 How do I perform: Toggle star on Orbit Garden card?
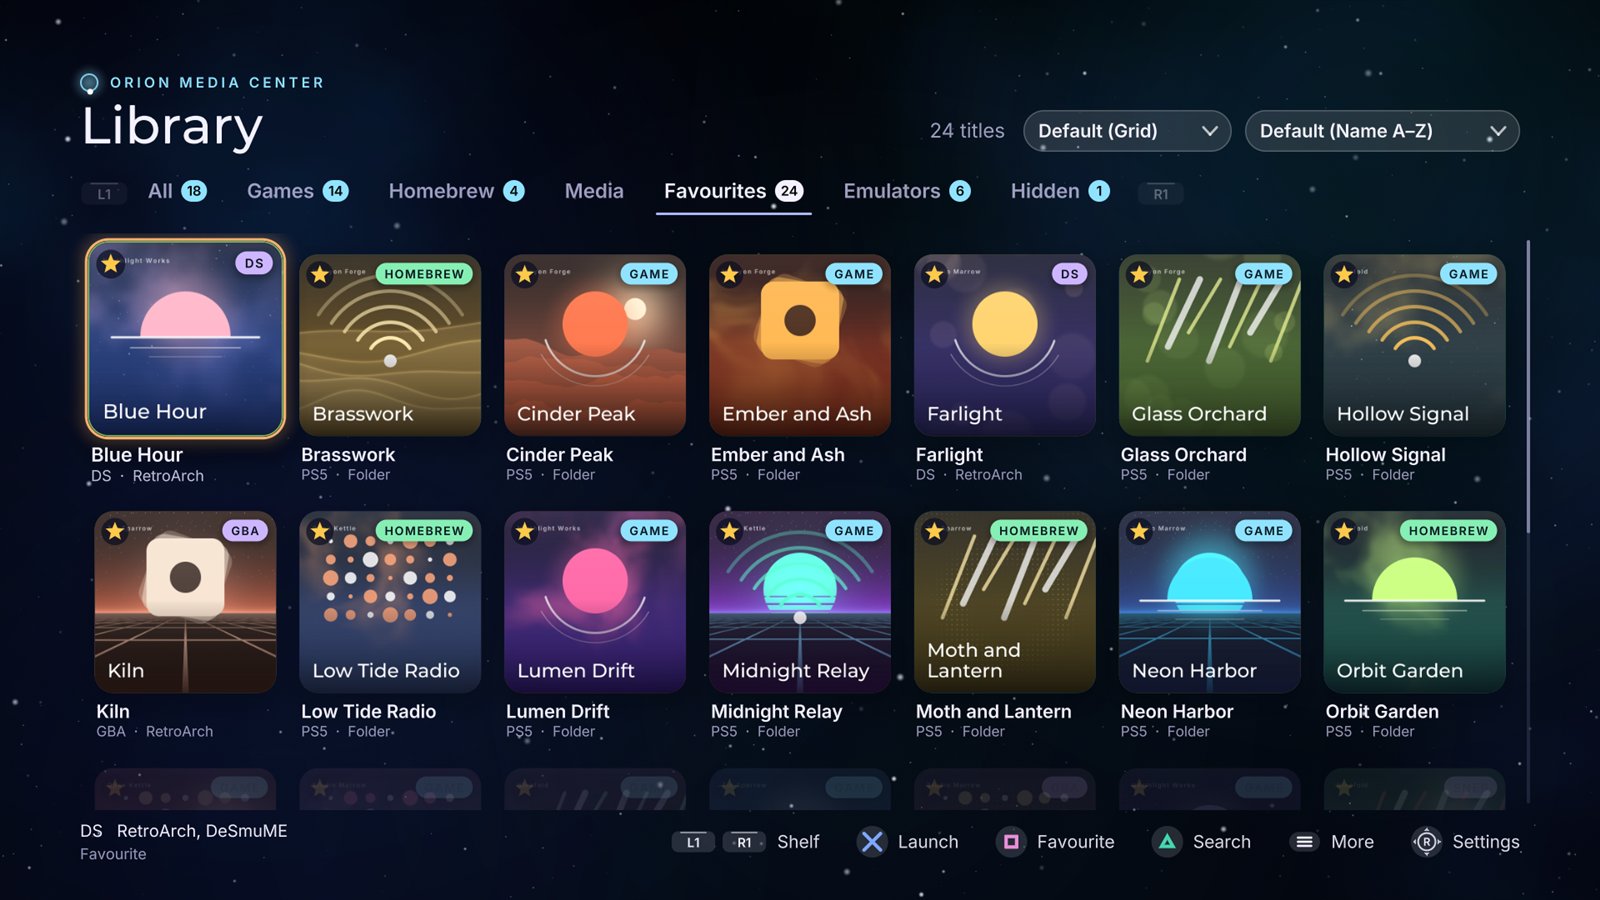[x=1344, y=531]
